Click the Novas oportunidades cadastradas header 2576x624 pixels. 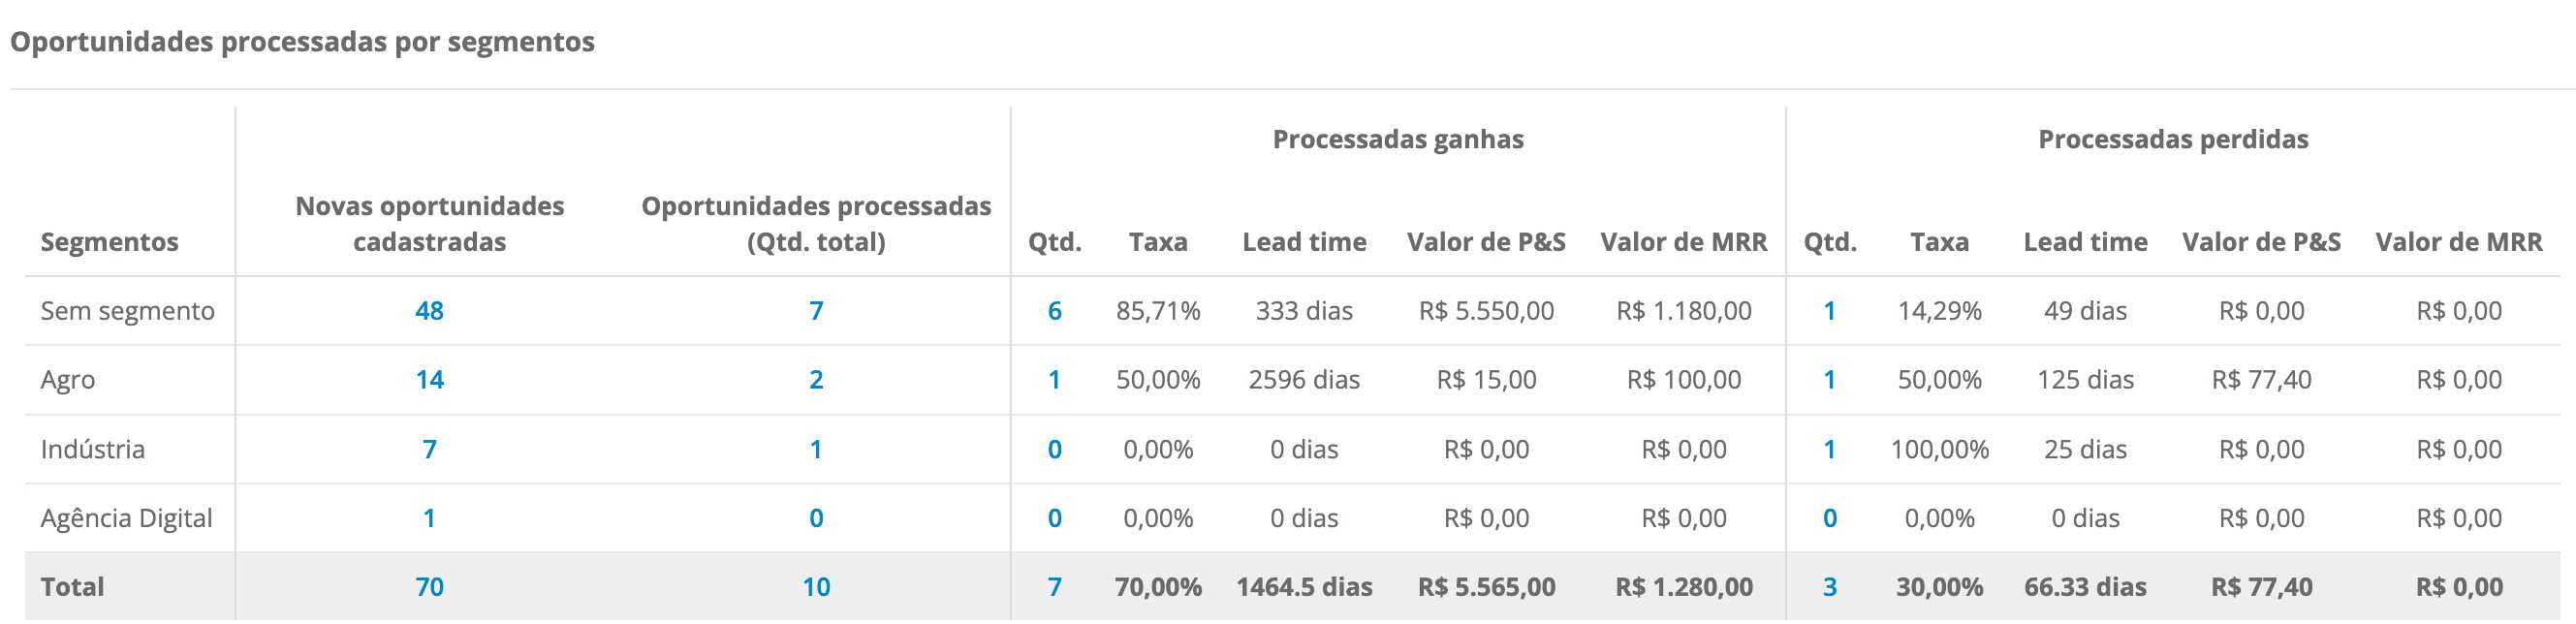429,224
